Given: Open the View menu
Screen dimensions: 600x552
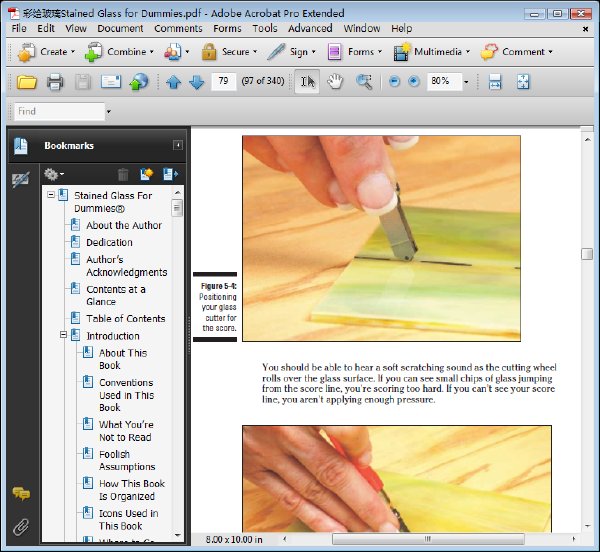Looking at the screenshot, I should click(76, 28).
